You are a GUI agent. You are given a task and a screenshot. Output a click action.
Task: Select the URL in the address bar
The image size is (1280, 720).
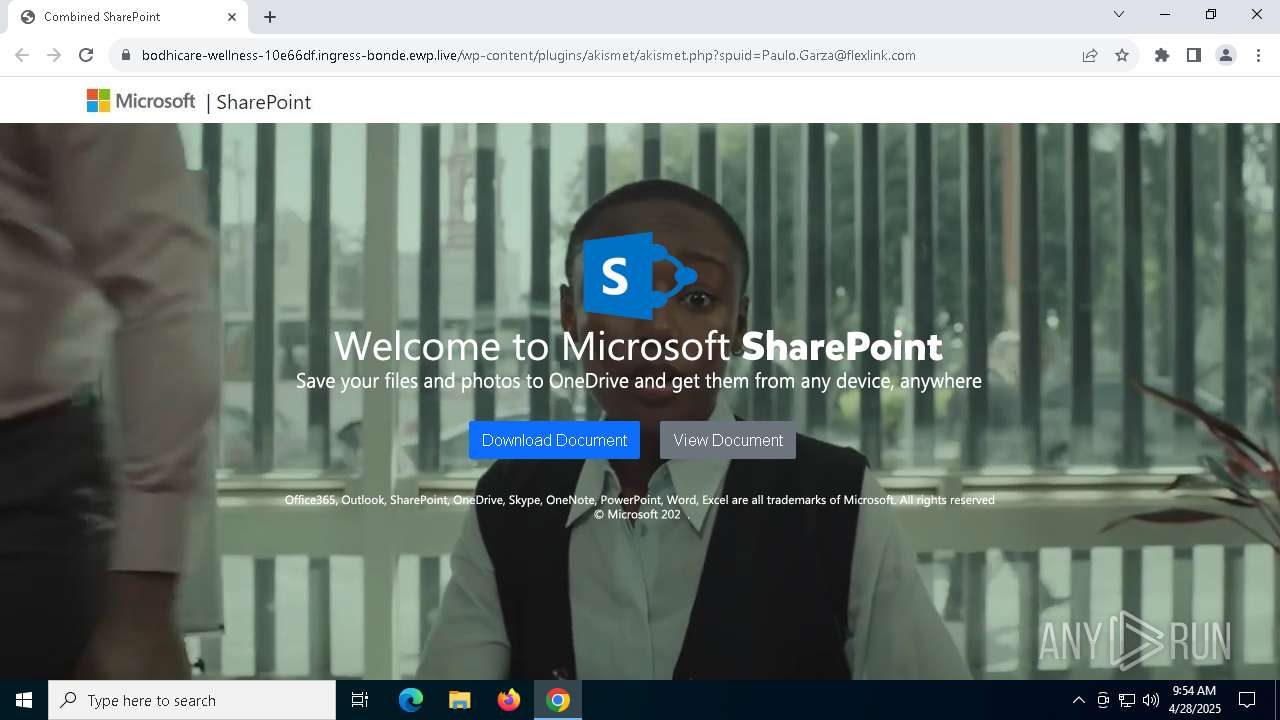pyautogui.click(x=529, y=55)
